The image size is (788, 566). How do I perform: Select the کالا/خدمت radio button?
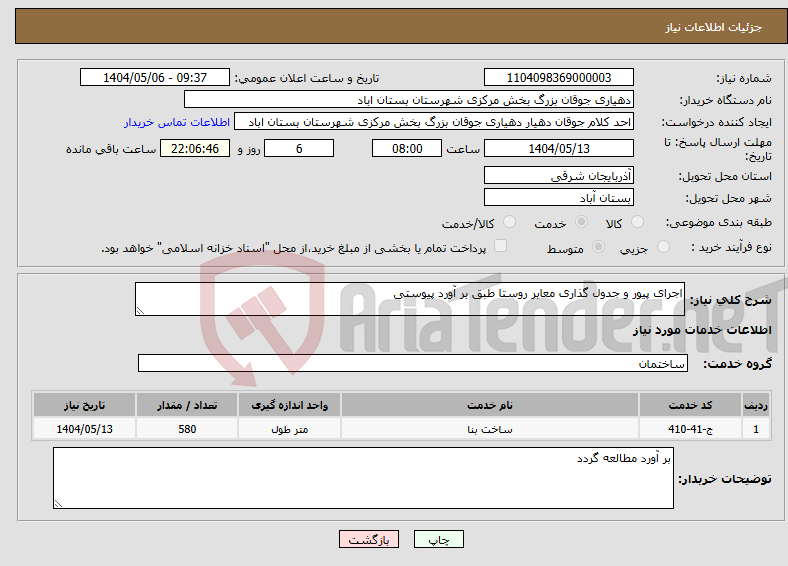[510, 222]
